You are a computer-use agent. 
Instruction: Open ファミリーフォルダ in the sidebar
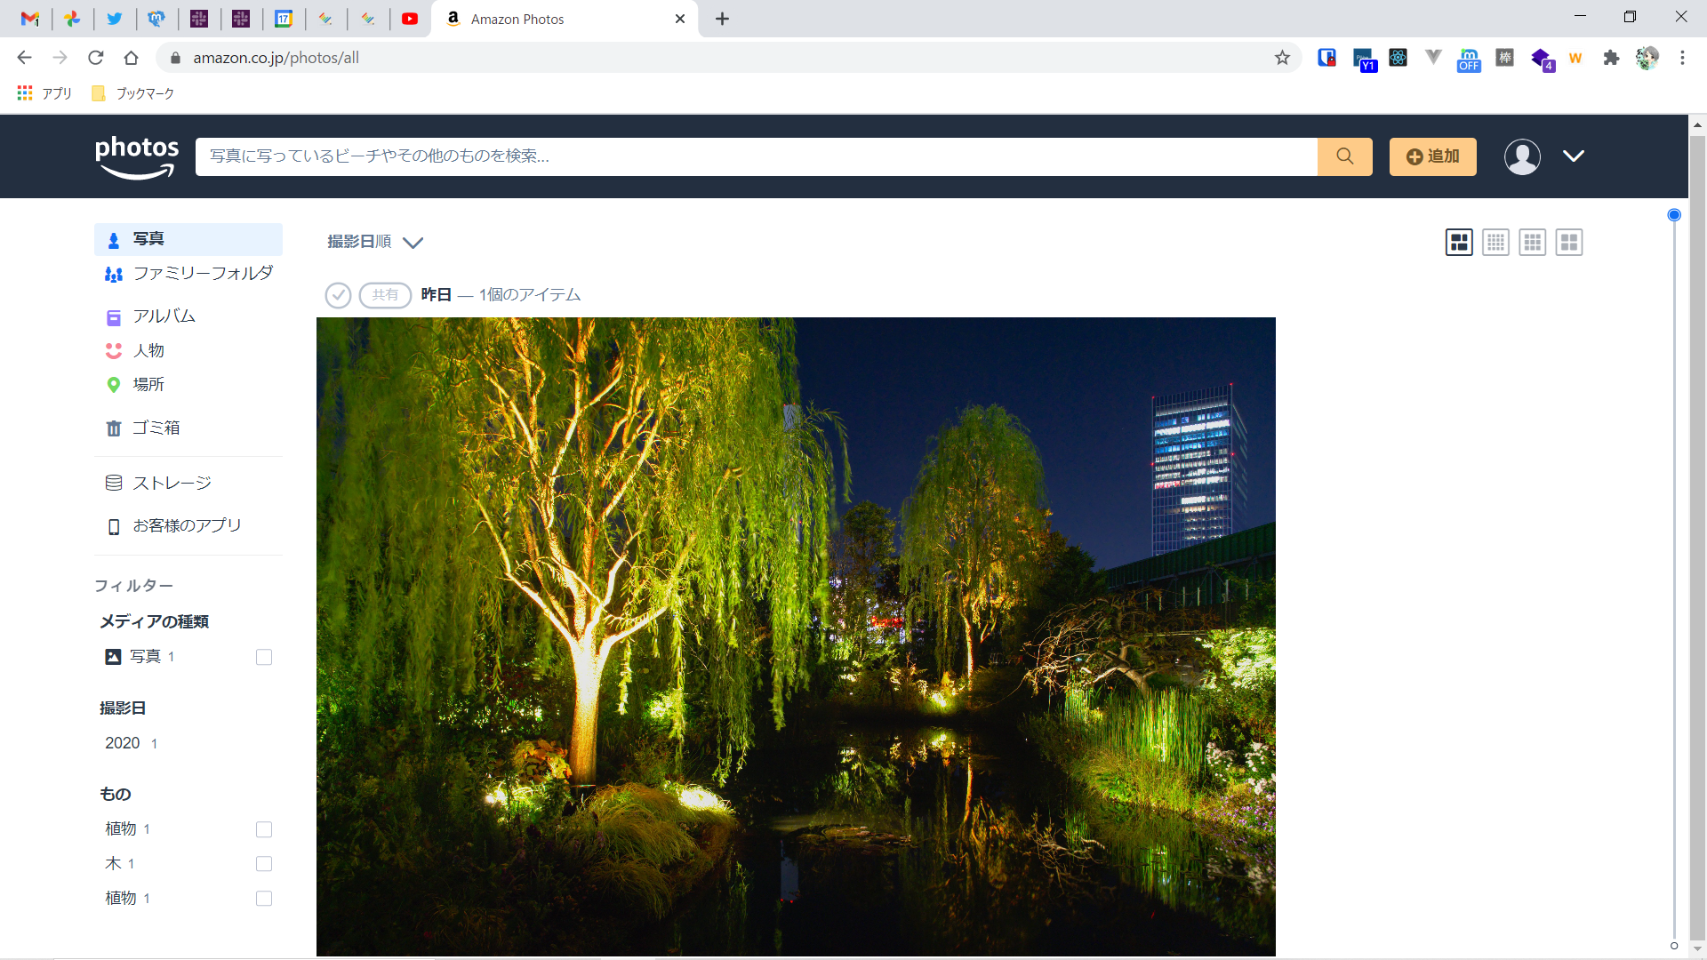(202, 273)
